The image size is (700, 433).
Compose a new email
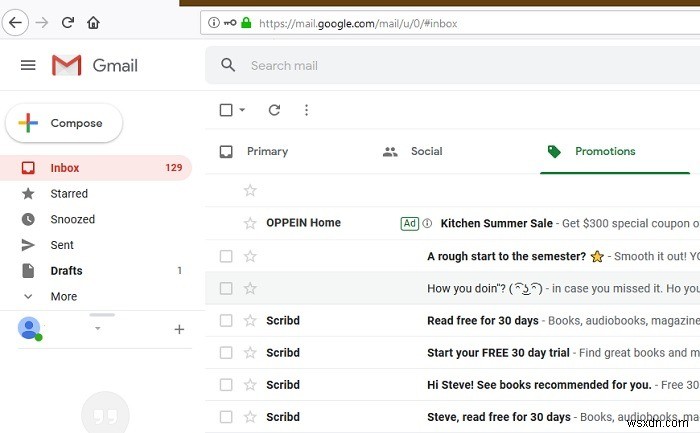coord(64,123)
